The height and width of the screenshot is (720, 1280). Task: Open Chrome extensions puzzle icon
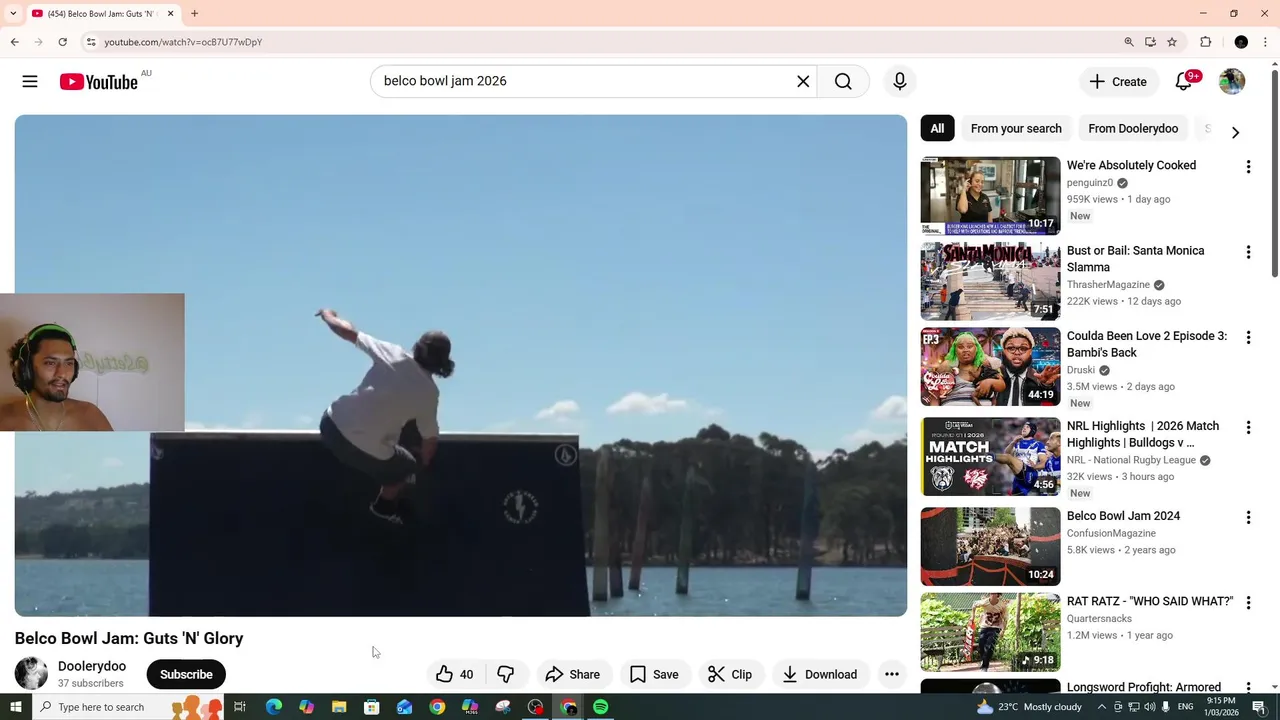tap(1206, 42)
